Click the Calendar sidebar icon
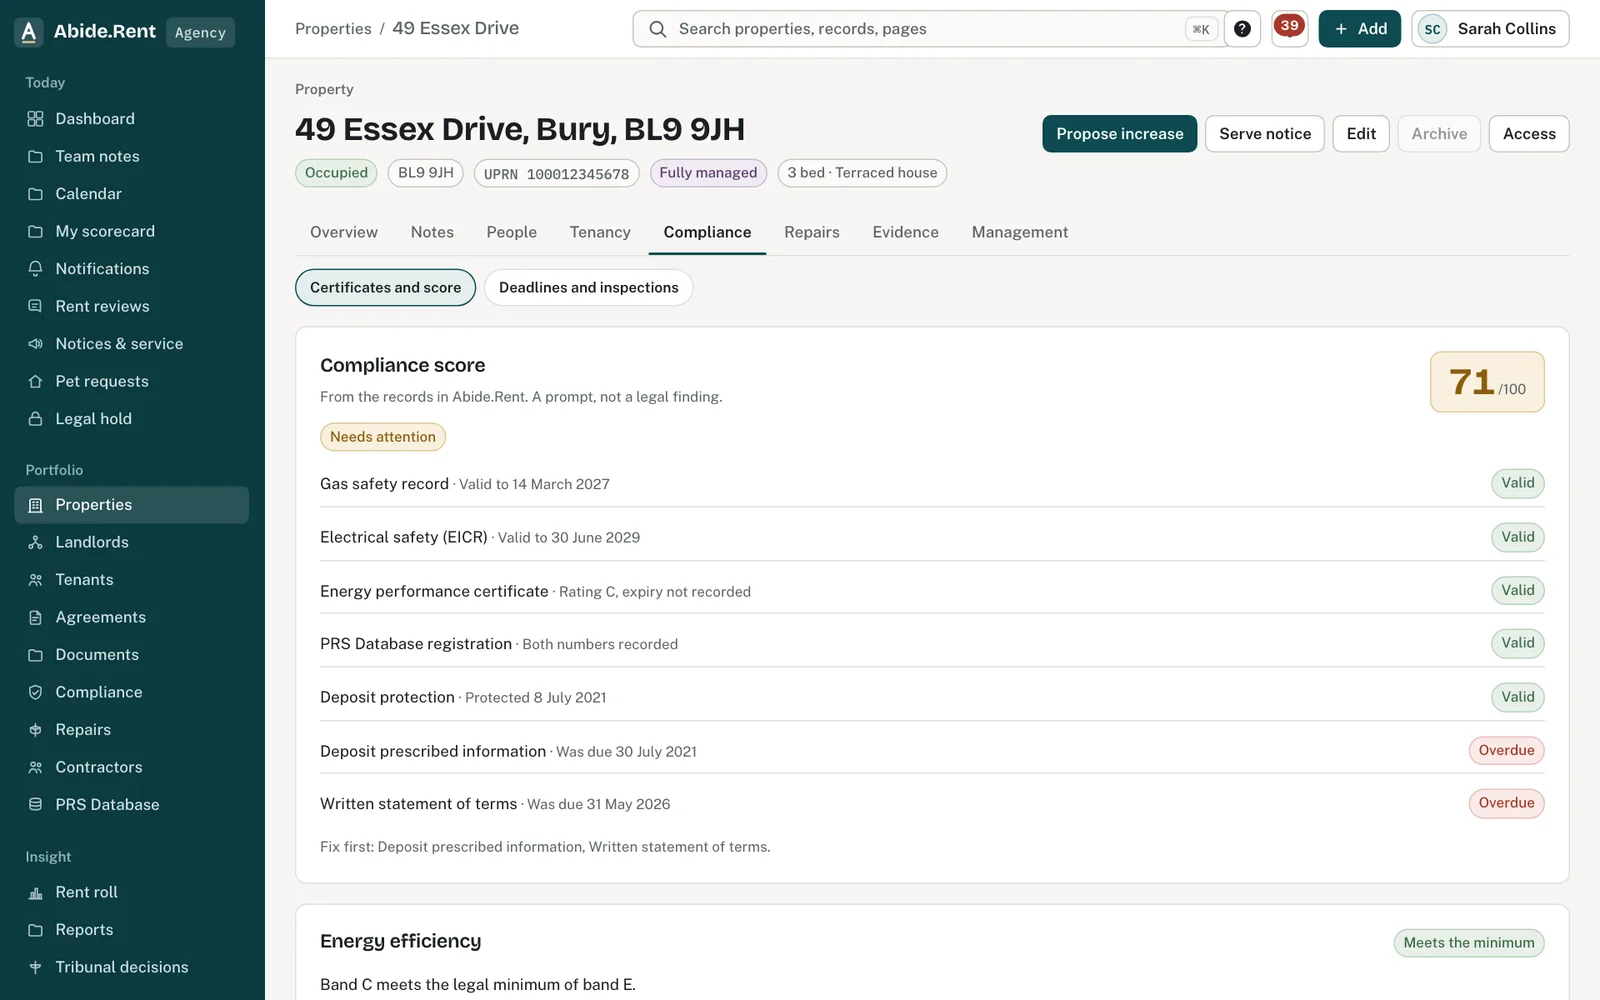1600x1000 pixels. click(x=35, y=194)
